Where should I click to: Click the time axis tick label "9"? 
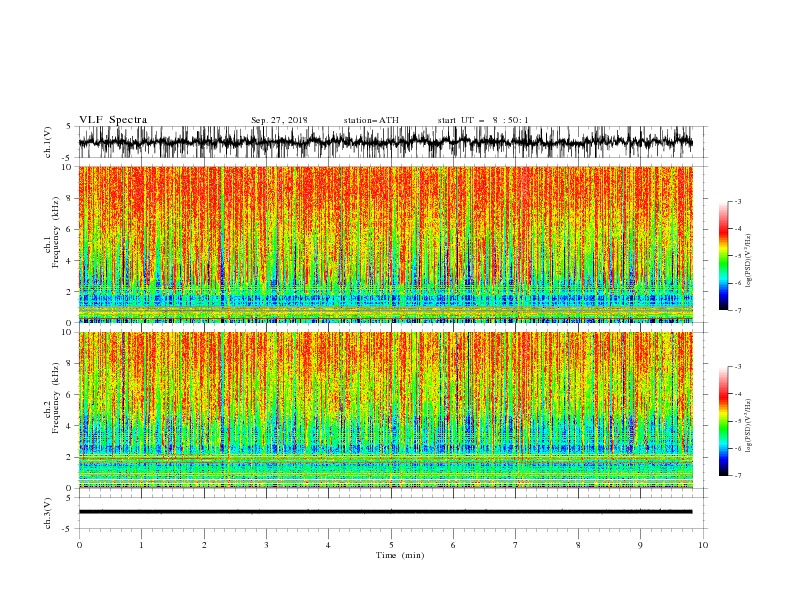tap(640, 545)
